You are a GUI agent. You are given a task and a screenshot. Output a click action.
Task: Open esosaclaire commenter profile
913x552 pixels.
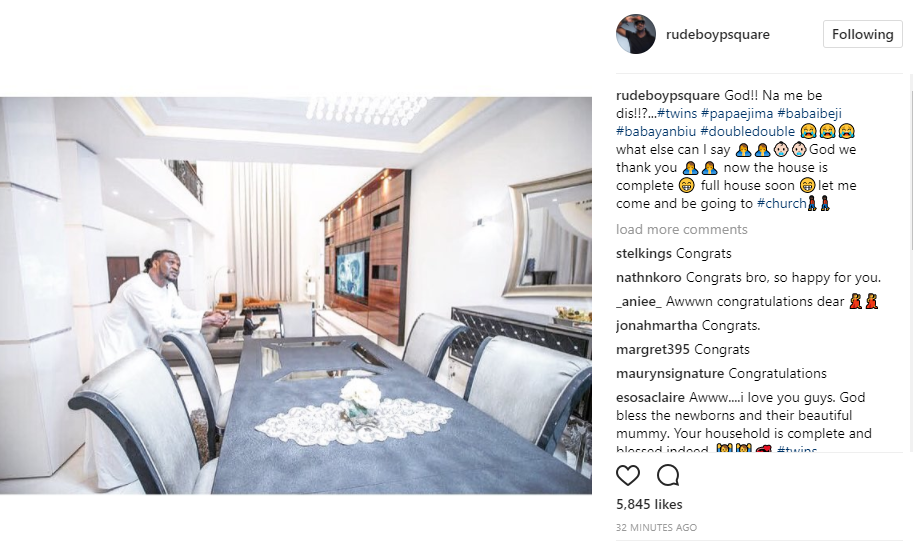(650, 398)
